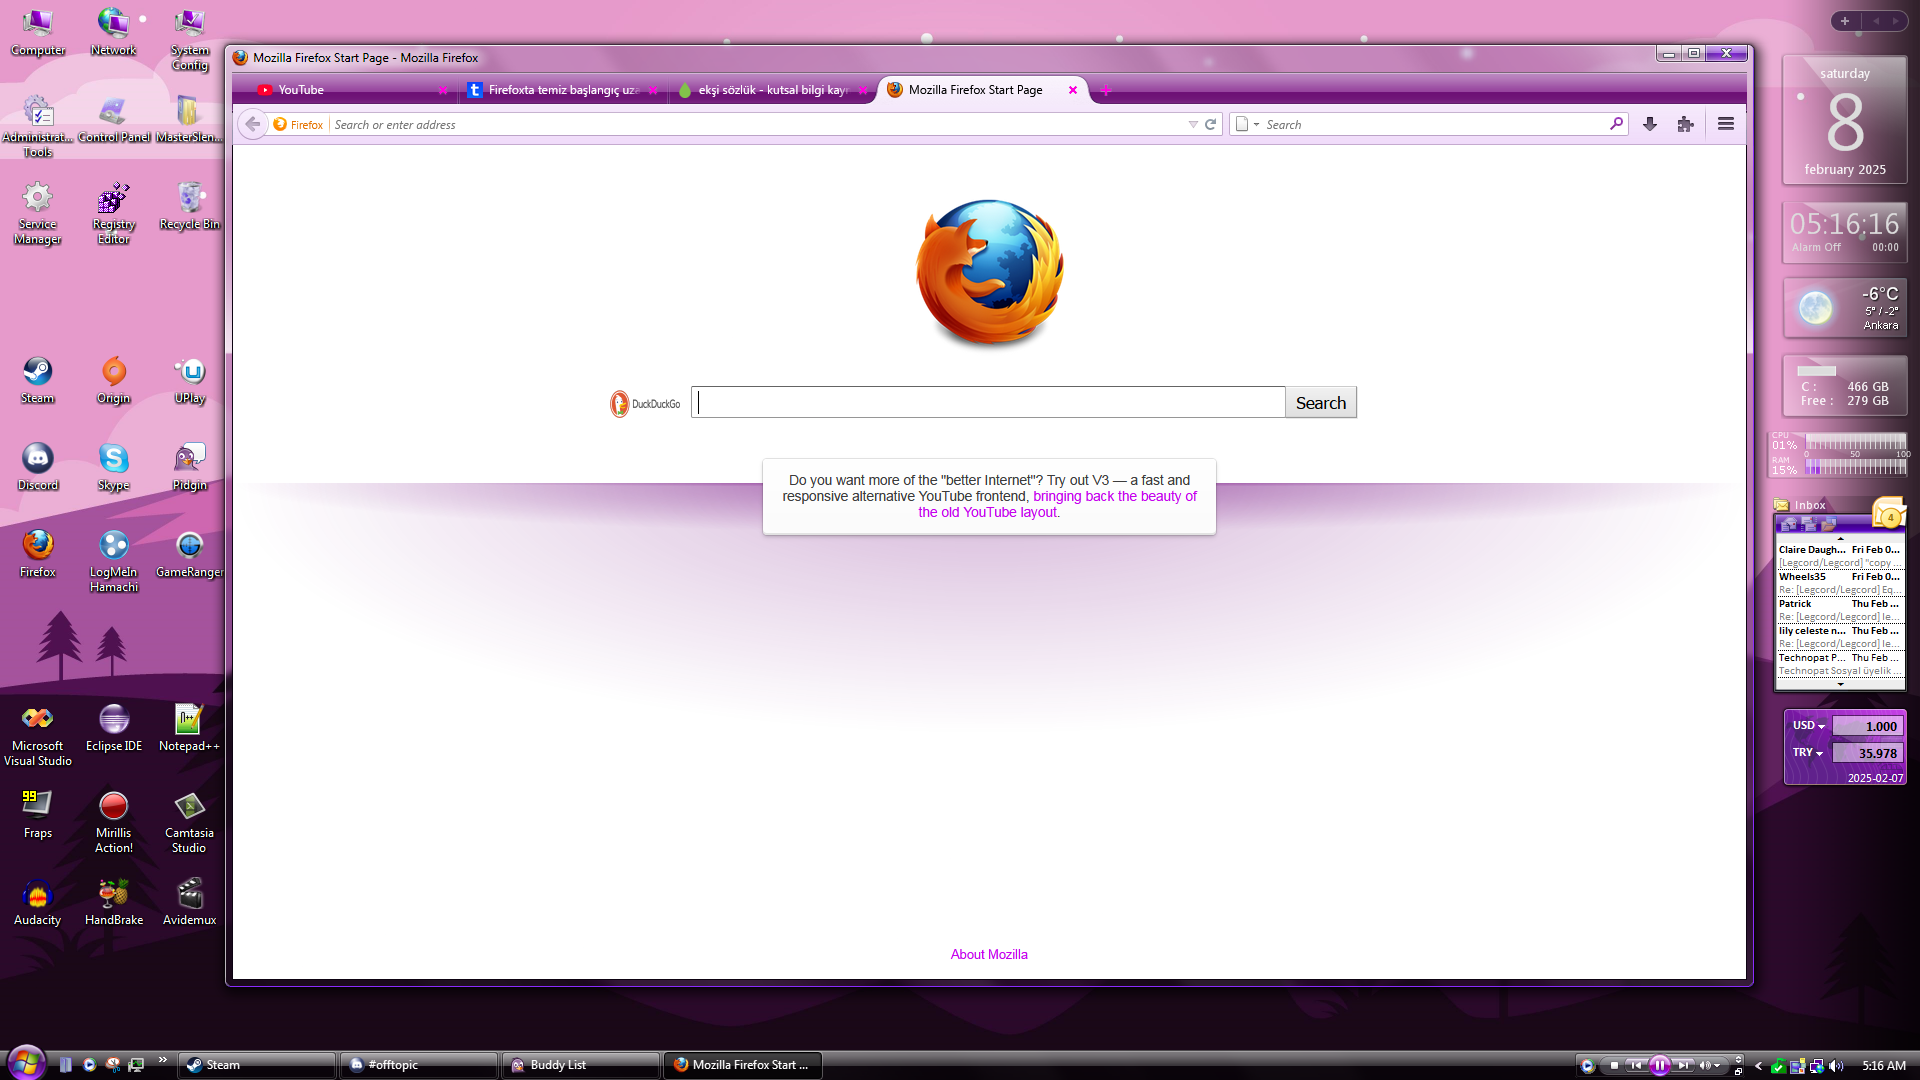This screenshot has height=1080, width=1920.
Task: Open Technopat email in Inbox gadget
Action: coord(1840,664)
